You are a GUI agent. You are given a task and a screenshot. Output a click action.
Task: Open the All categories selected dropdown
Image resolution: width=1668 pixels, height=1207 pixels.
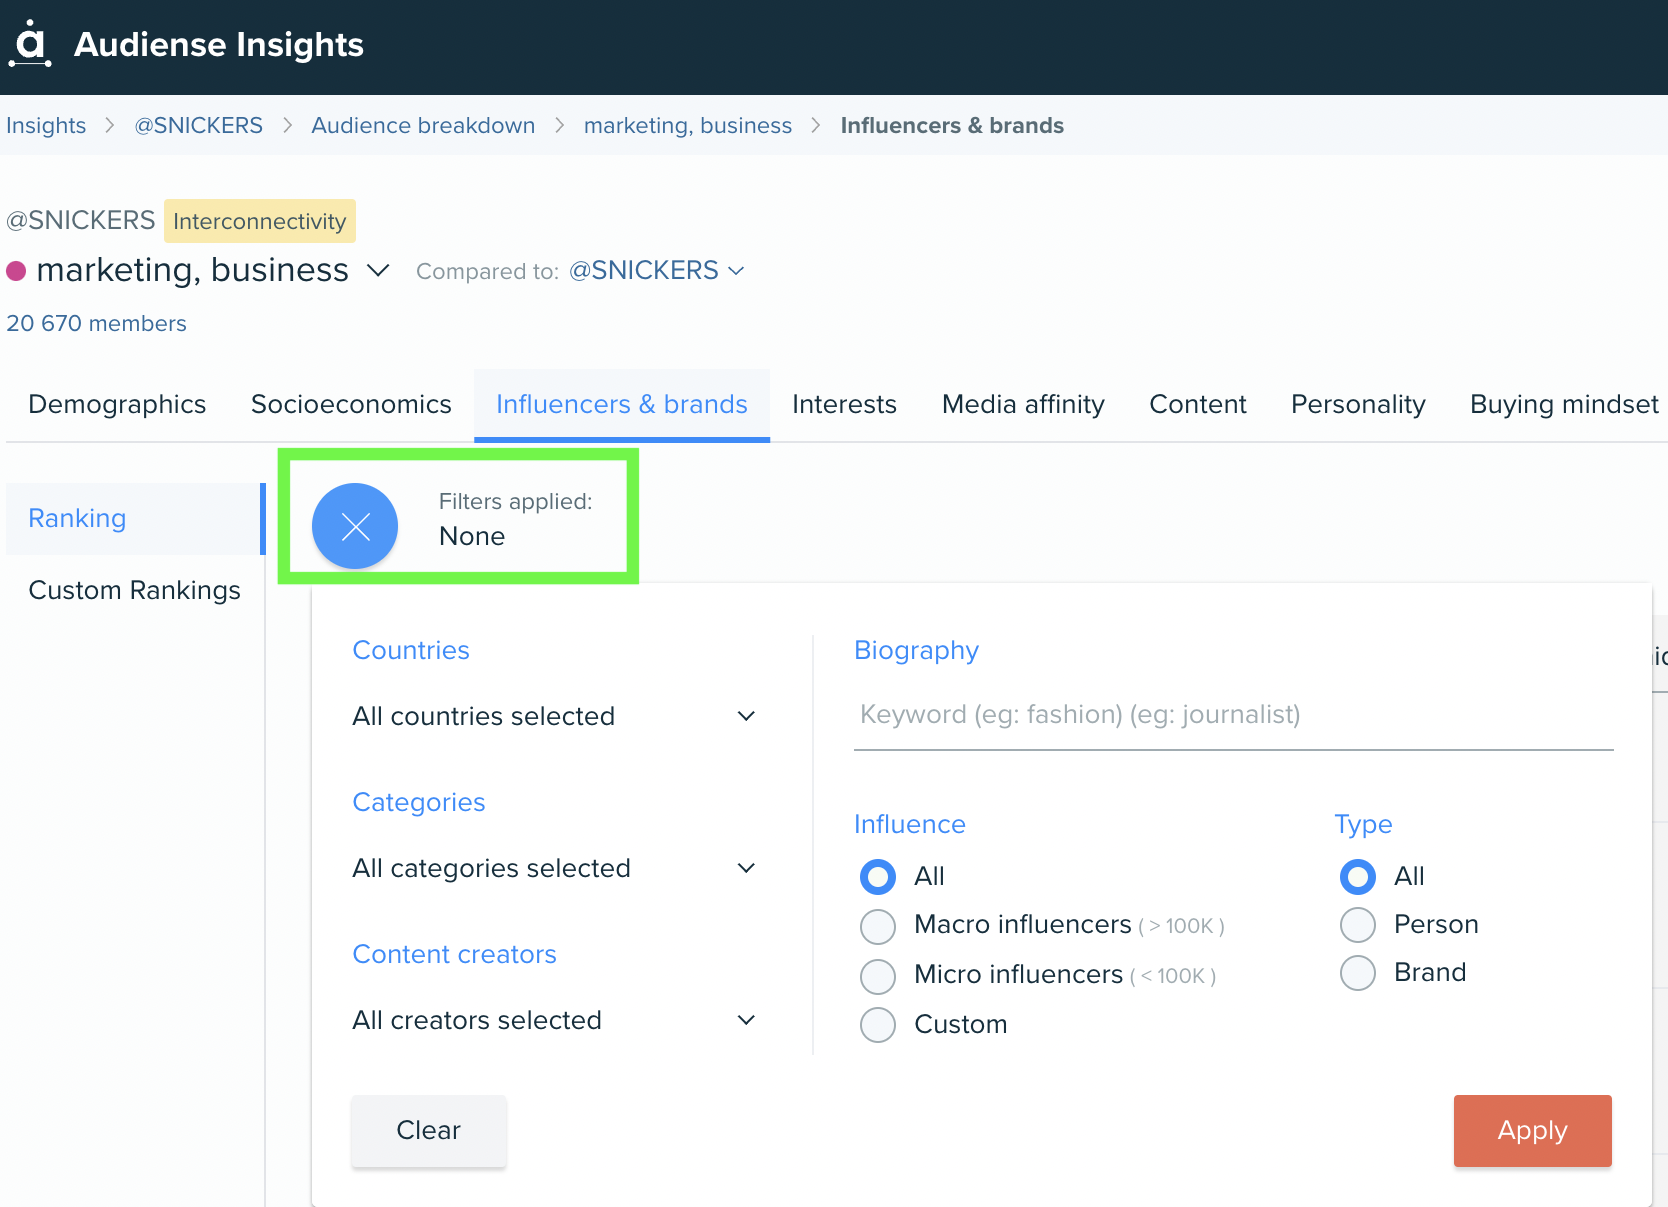tap(554, 868)
